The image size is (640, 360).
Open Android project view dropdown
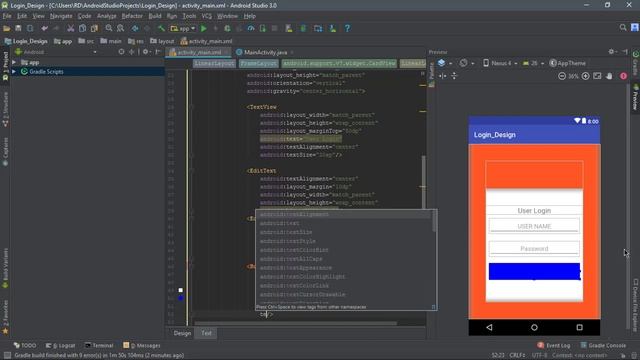tap(56, 52)
